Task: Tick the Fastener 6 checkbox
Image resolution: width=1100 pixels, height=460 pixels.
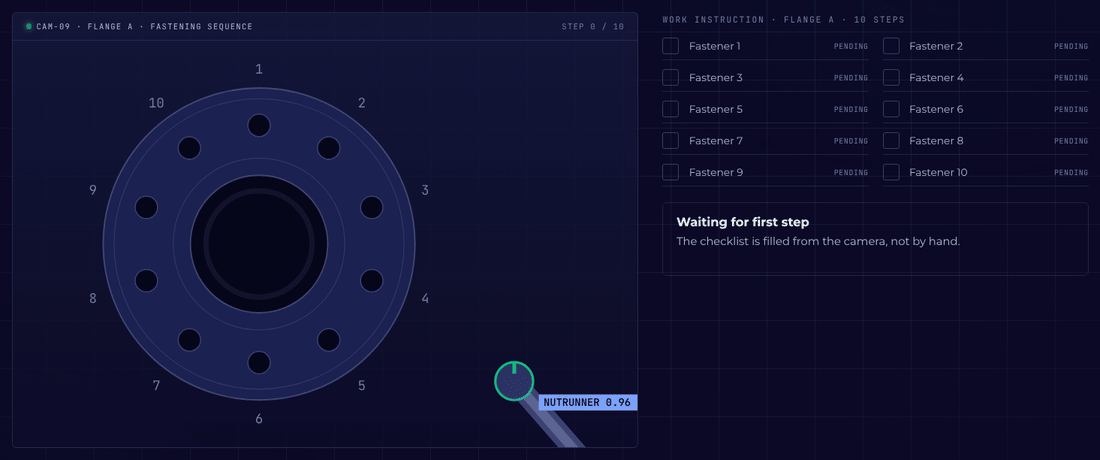Action: click(891, 109)
